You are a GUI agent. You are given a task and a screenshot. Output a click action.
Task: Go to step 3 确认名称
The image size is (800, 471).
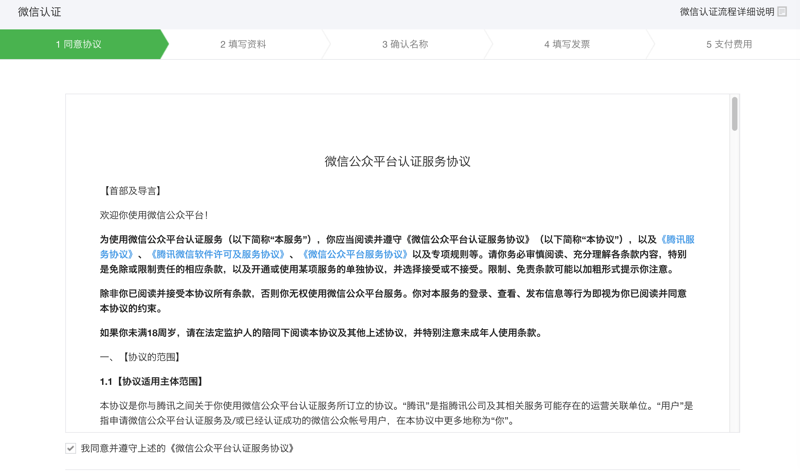405,44
